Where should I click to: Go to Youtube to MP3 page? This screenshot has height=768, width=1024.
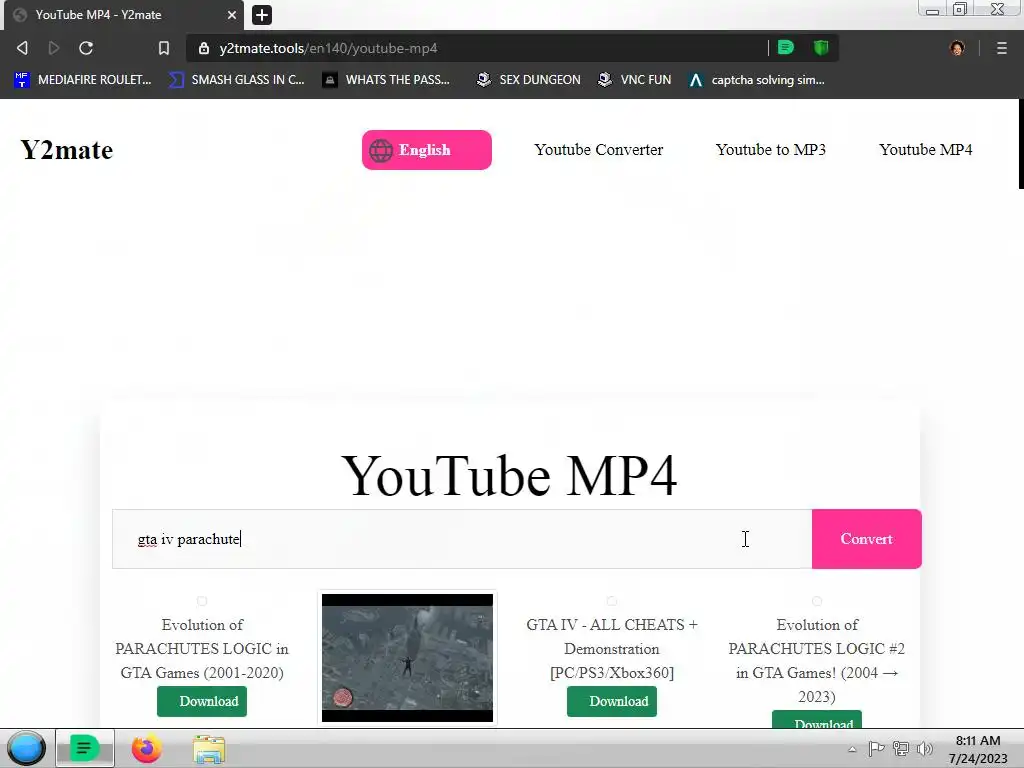click(x=771, y=150)
